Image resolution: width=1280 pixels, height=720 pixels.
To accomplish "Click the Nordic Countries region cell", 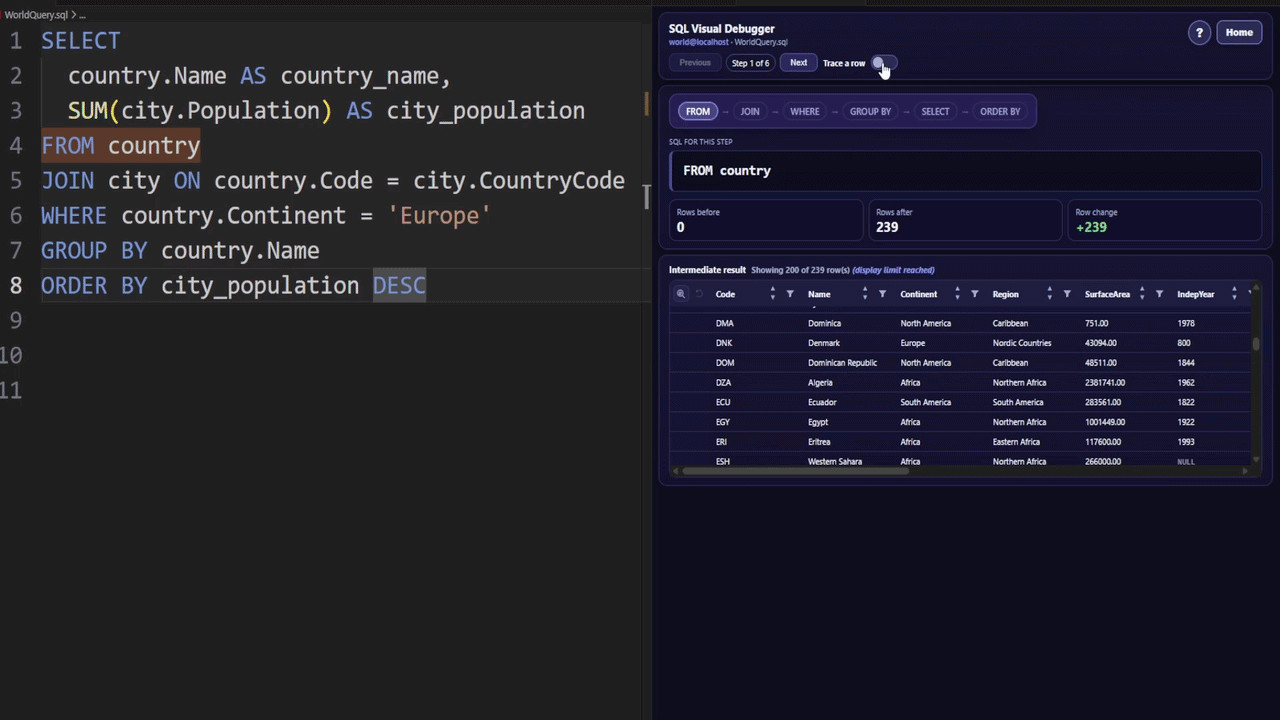I will [1022, 343].
